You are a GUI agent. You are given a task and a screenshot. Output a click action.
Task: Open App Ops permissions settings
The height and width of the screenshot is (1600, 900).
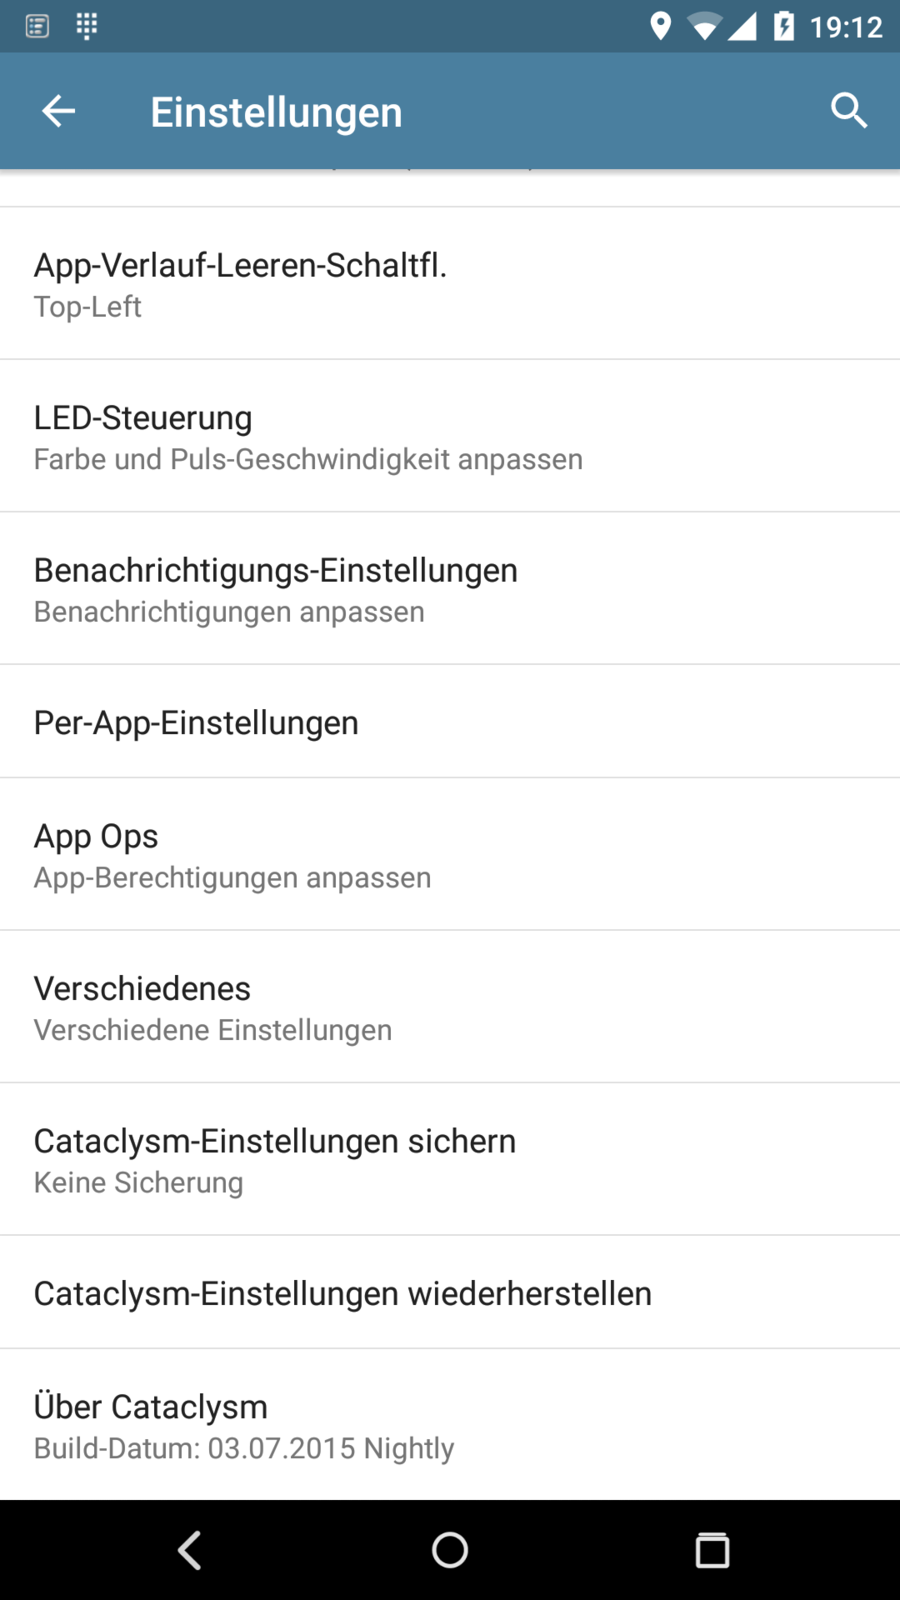click(450, 855)
